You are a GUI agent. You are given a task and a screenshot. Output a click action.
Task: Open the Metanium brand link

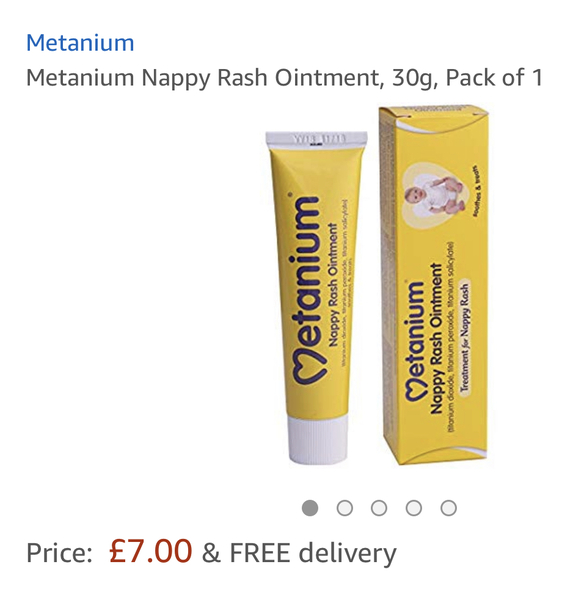click(x=80, y=42)
